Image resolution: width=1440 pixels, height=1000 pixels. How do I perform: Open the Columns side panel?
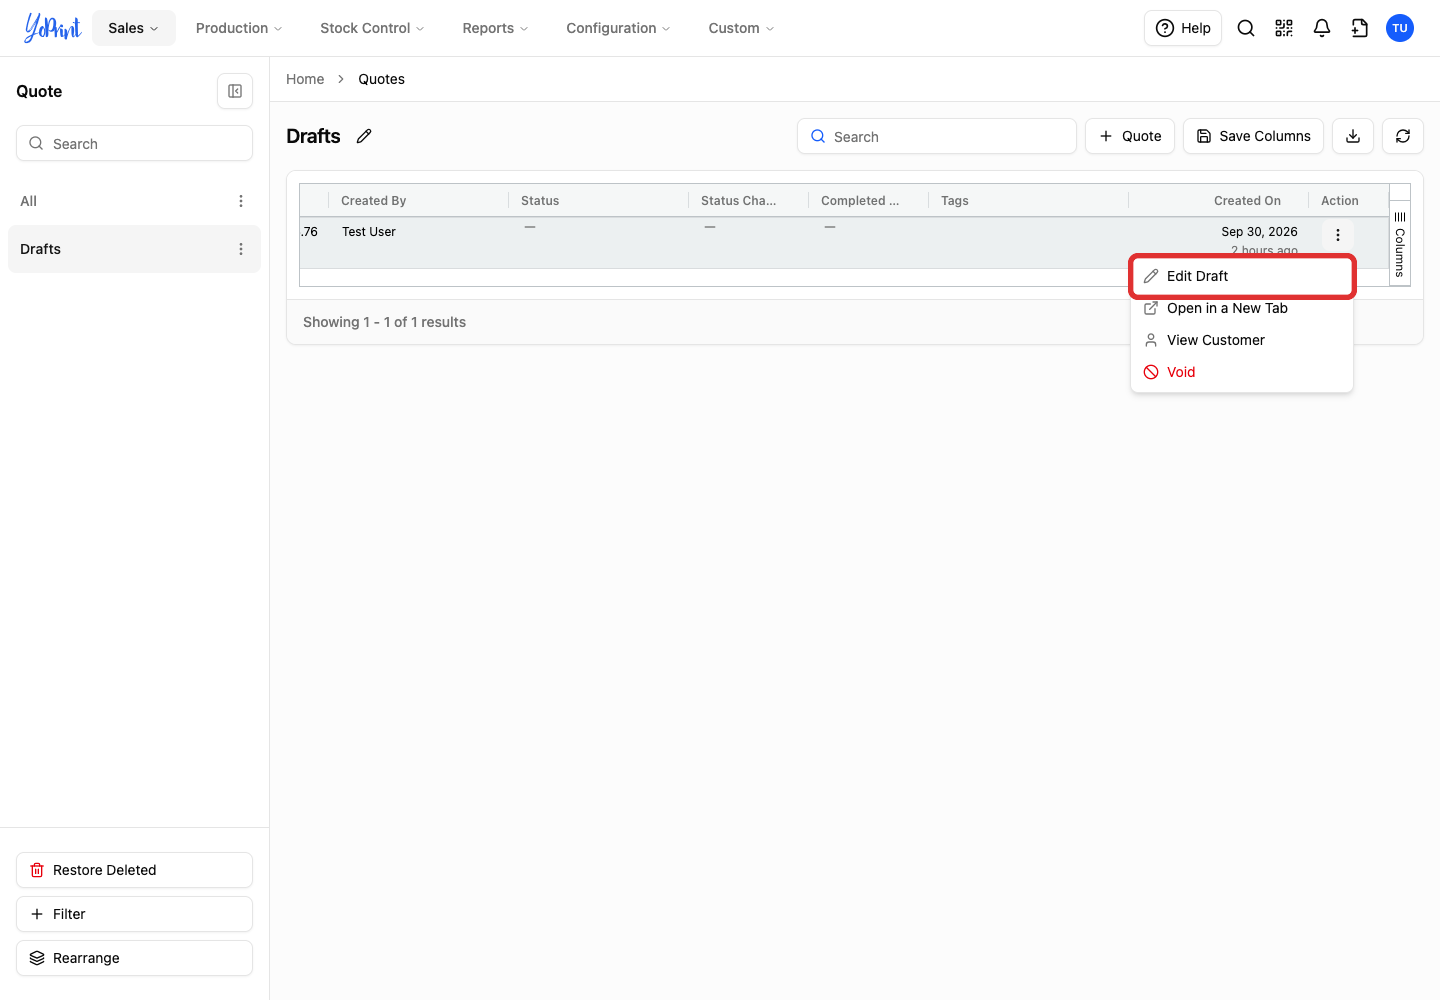pos(1400,244)
